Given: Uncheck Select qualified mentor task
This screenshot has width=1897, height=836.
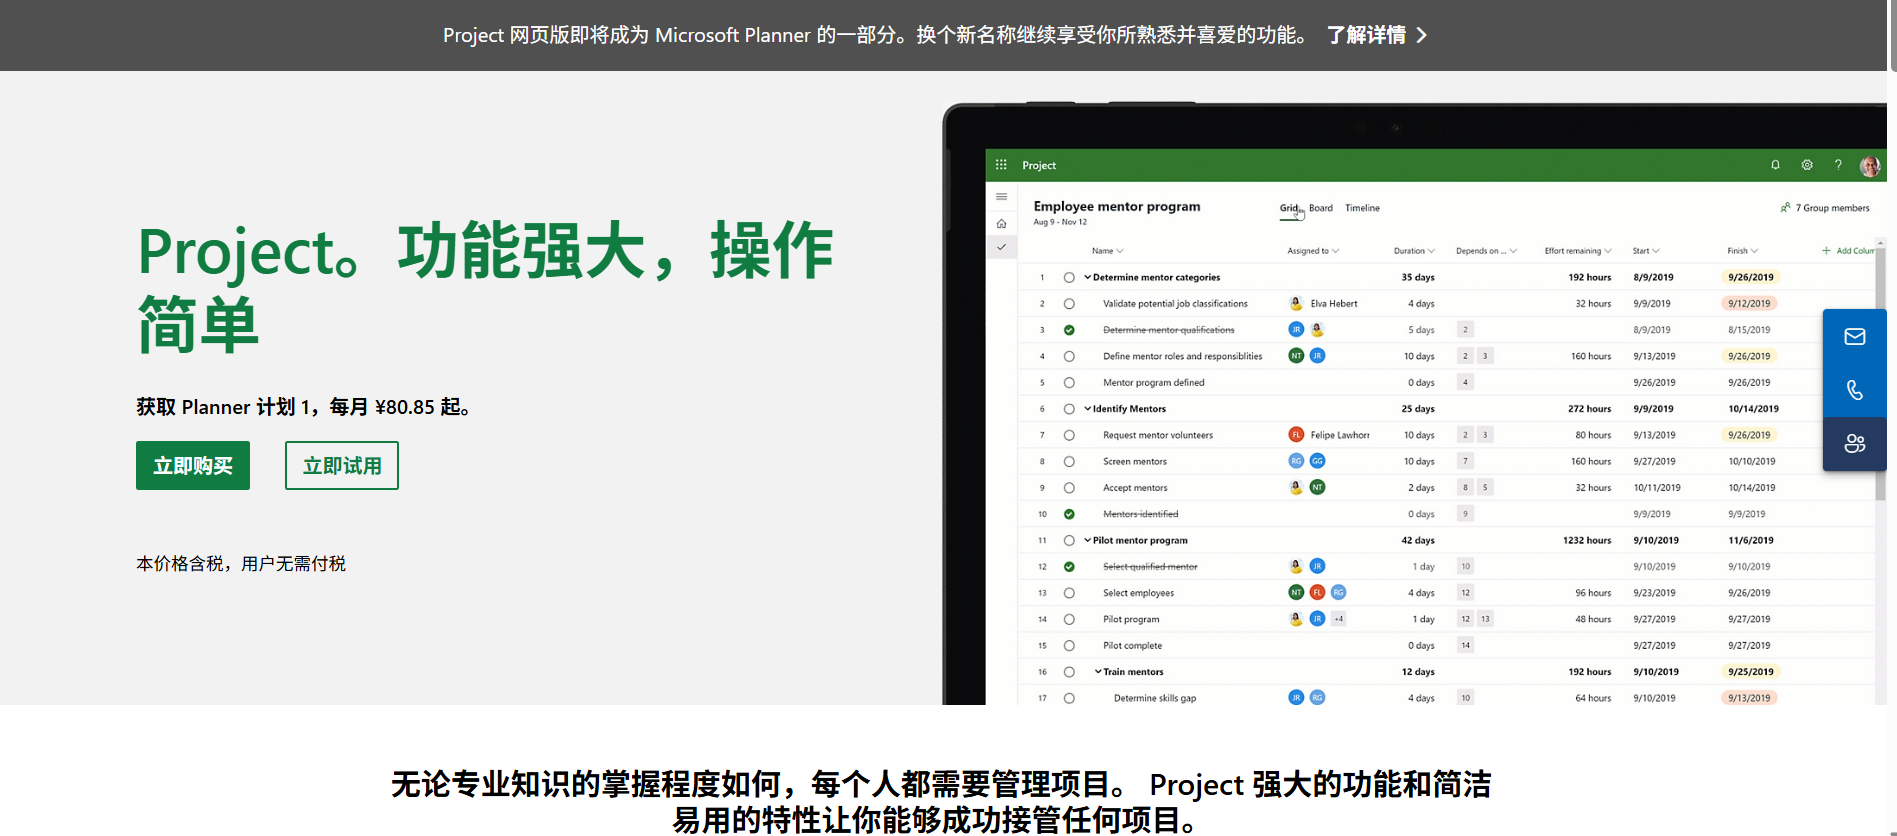Looking at the screenshot, I should point(1069,567).
